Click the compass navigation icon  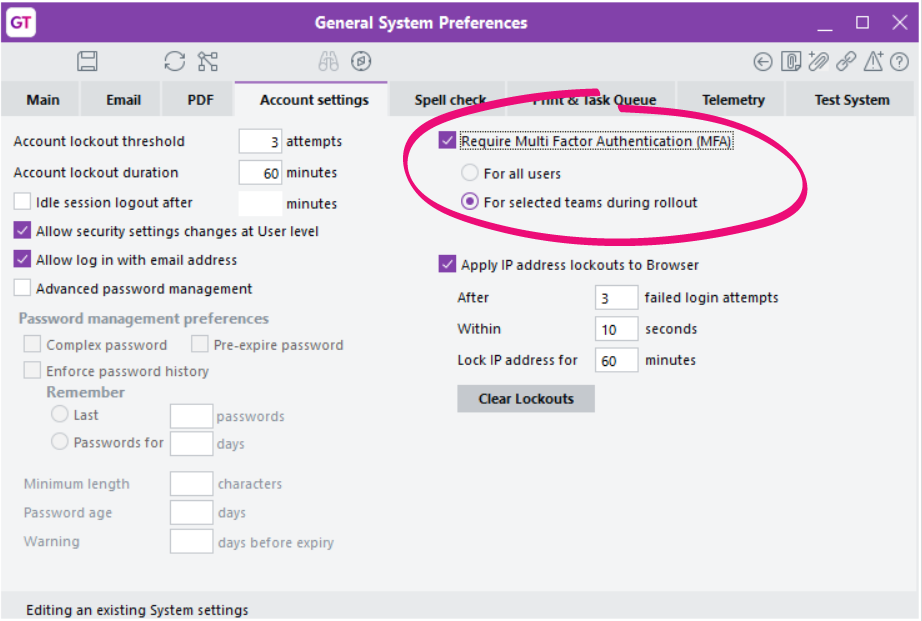click(x=362, y=62)
